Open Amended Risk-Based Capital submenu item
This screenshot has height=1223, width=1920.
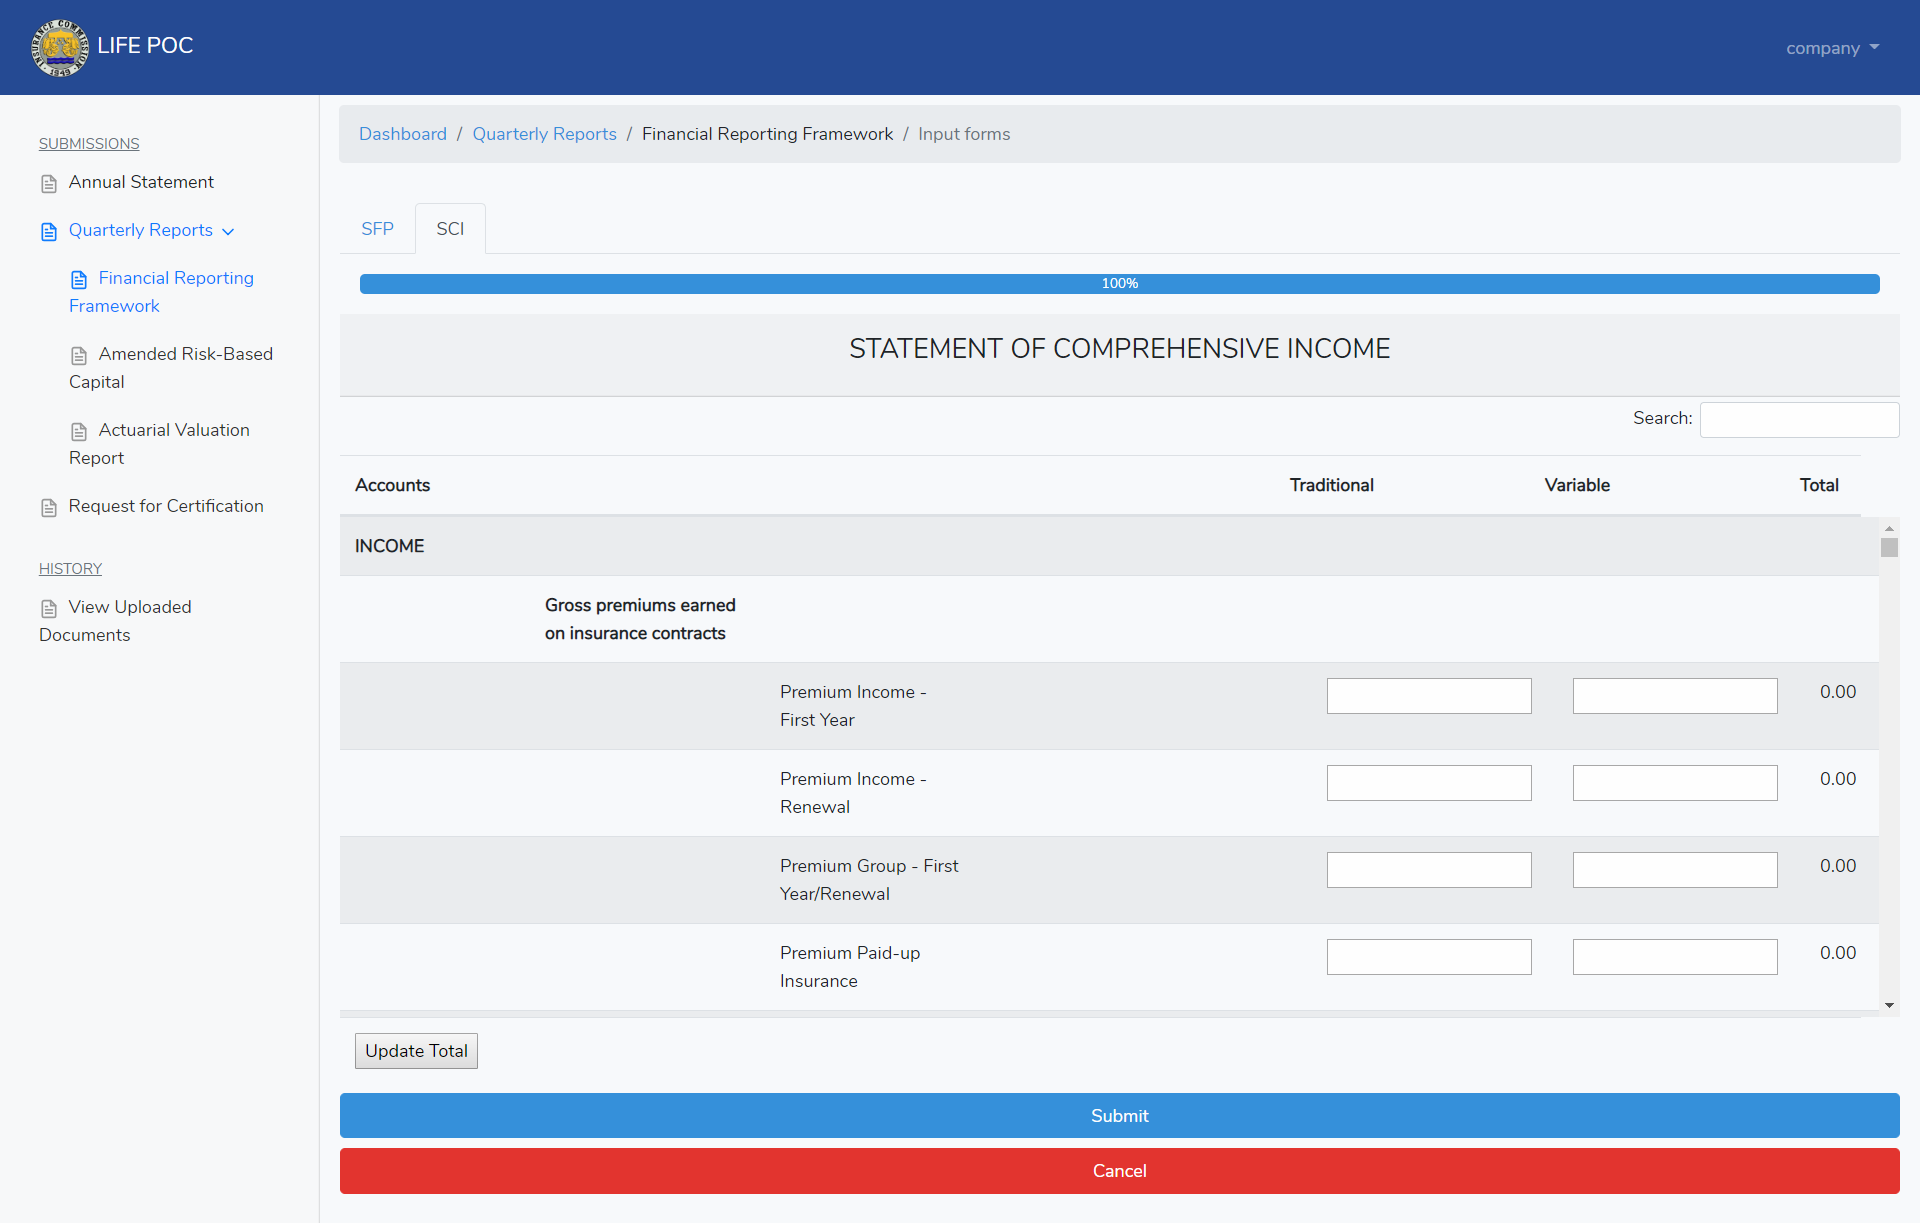pyautogui.click(x=171, y=368)
